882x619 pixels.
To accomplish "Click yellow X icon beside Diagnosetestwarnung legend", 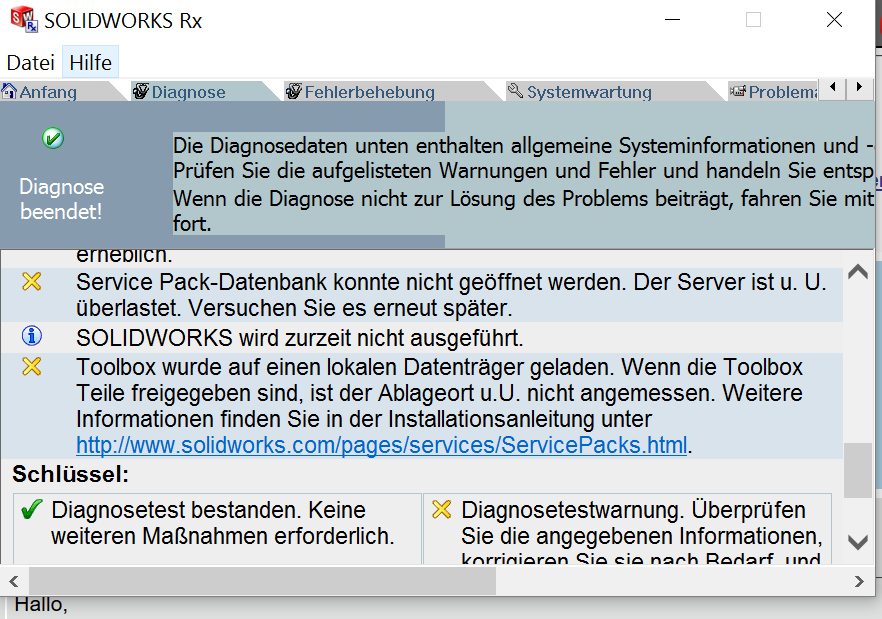I will [x=442, y=510].
